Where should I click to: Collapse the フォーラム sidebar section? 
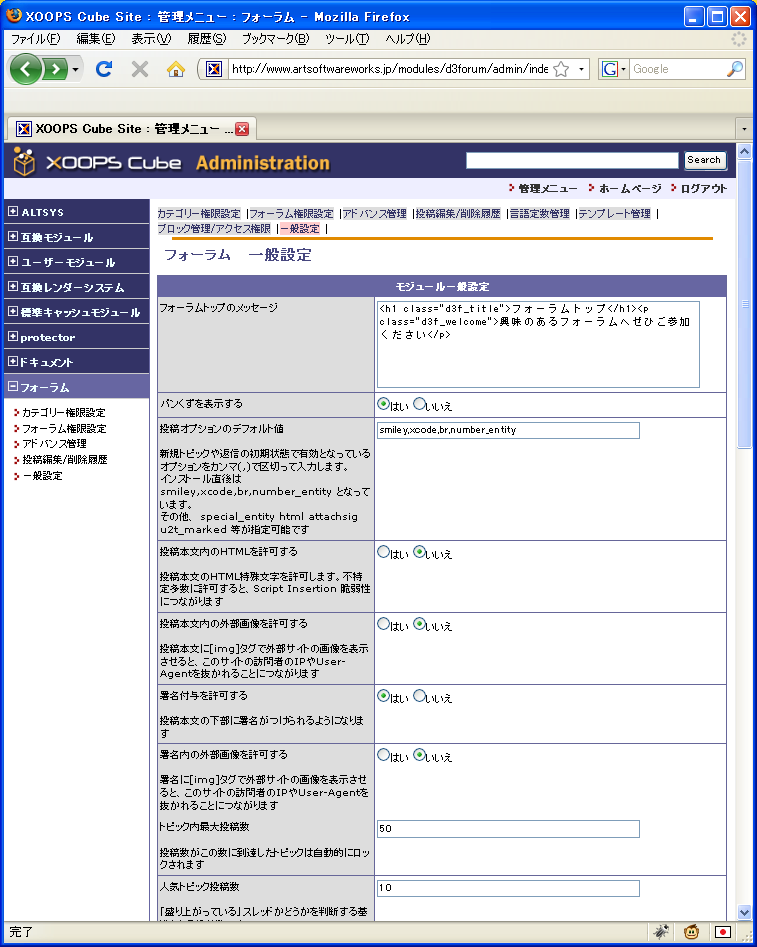coord(12,387)
